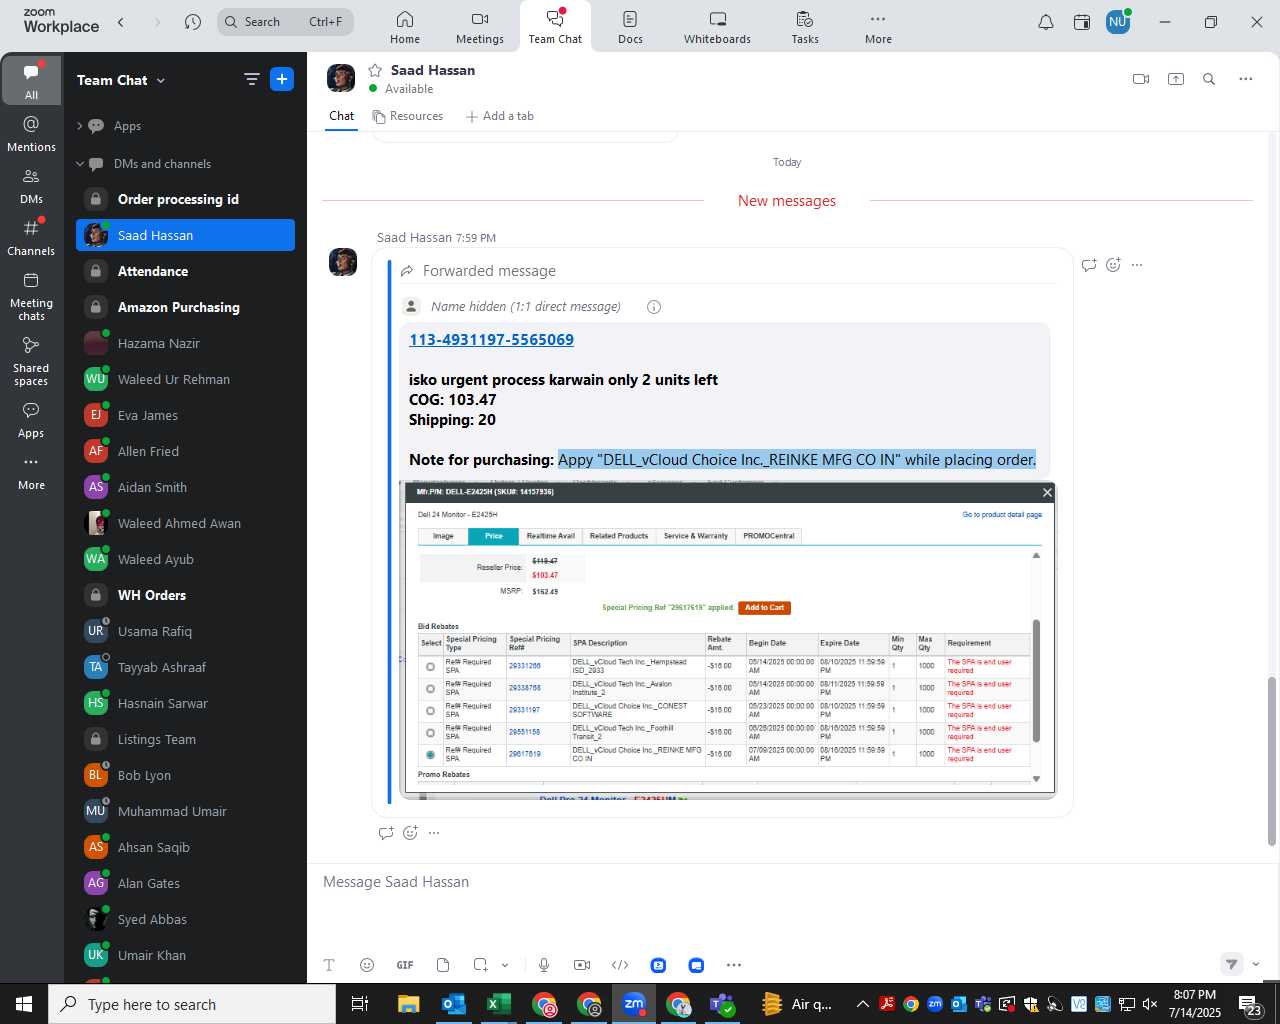Open order link 113-4931197-5565069
The height and width of the screenshot is (1024, 1280).
pyautogui.click(x=491, y=340)
